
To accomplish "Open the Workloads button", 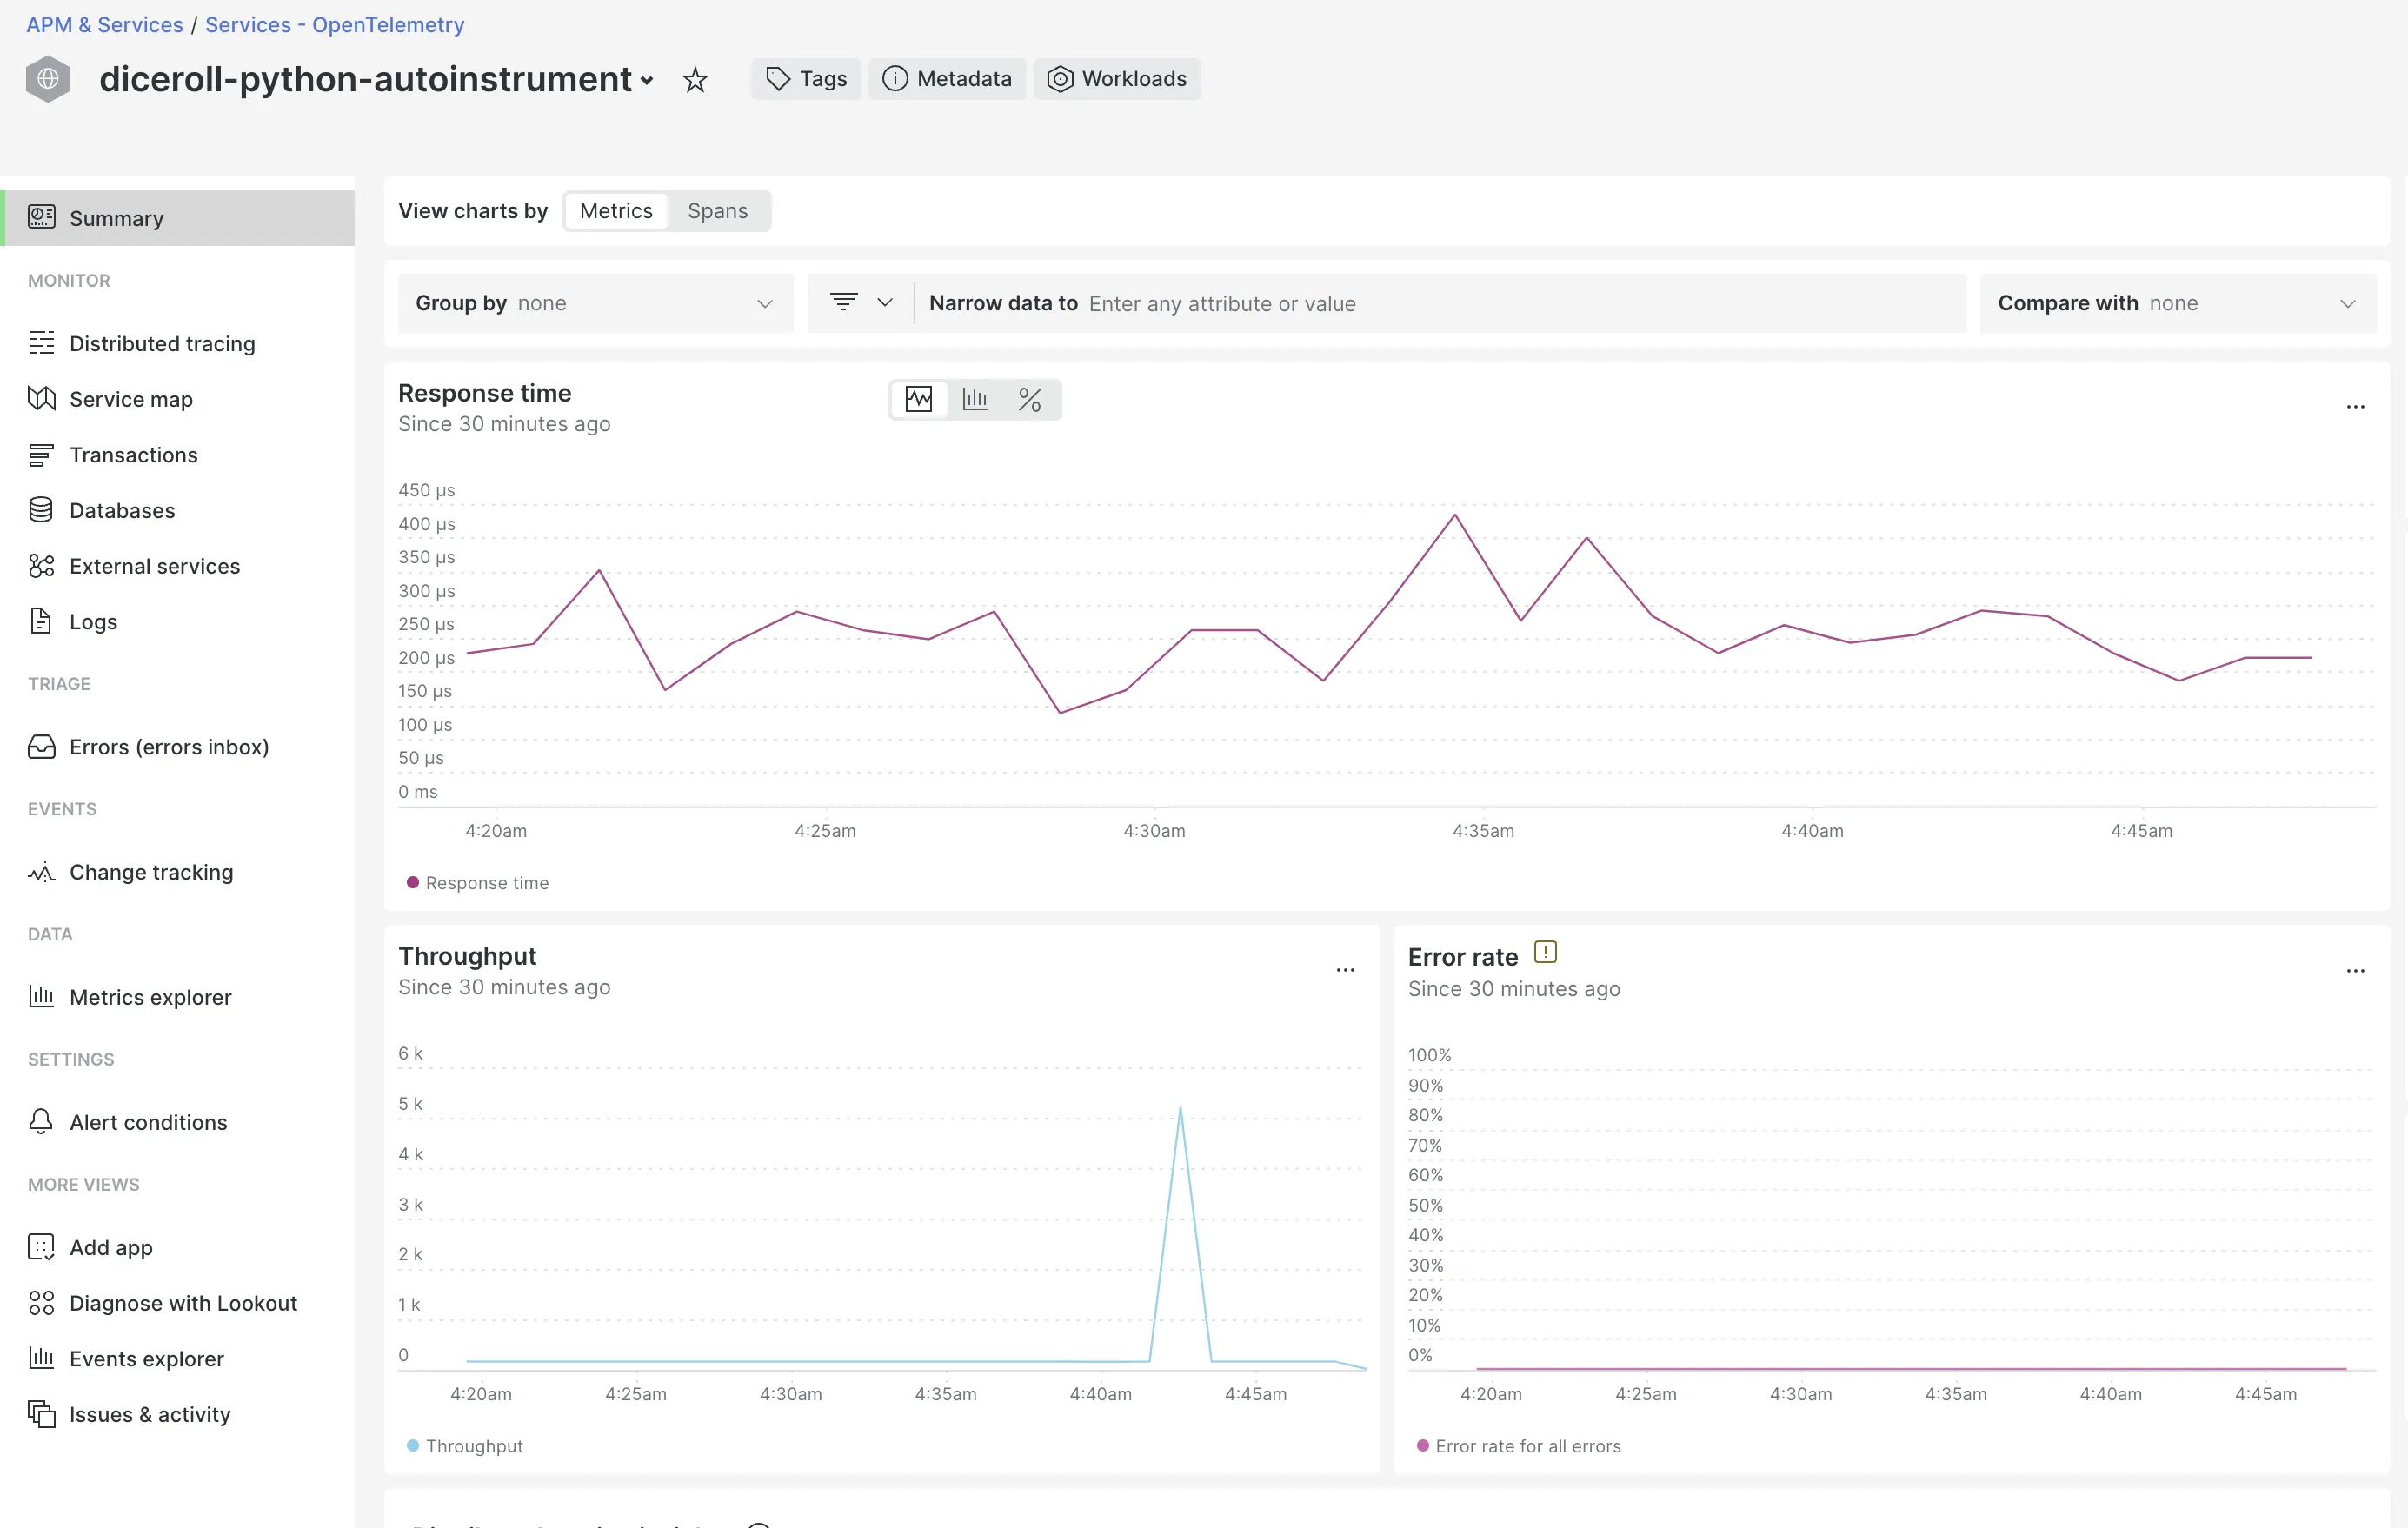I will (1117, 79).
